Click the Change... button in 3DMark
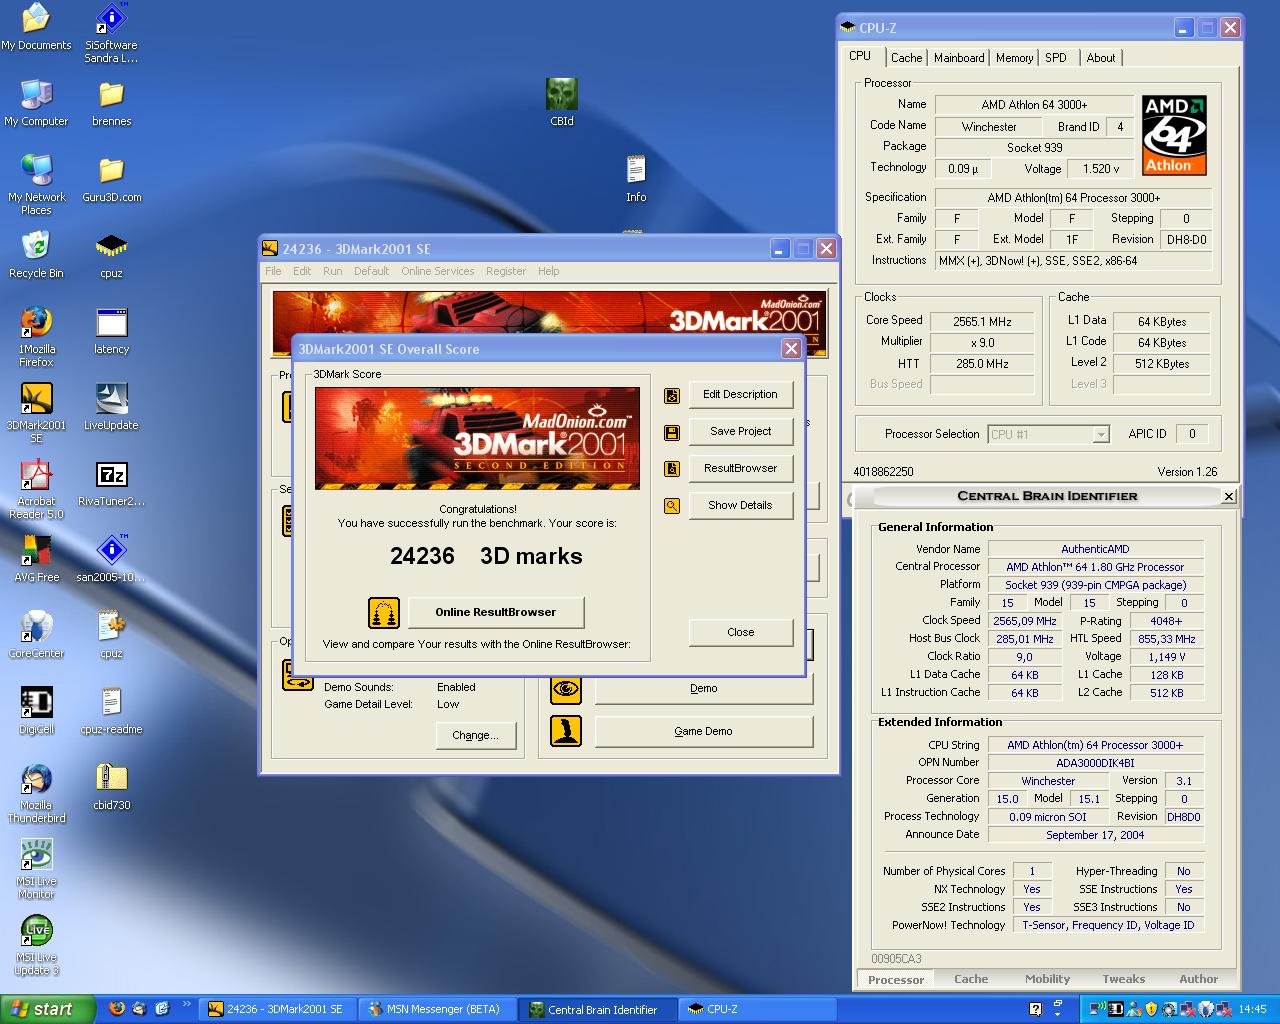1280x1024 pixels. [475, 735]
